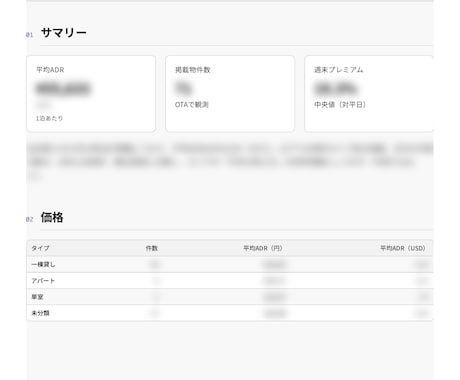This screenshot has width=460, height=380.
Task: Select the アパート table row
Action: [x=230, y=281]
